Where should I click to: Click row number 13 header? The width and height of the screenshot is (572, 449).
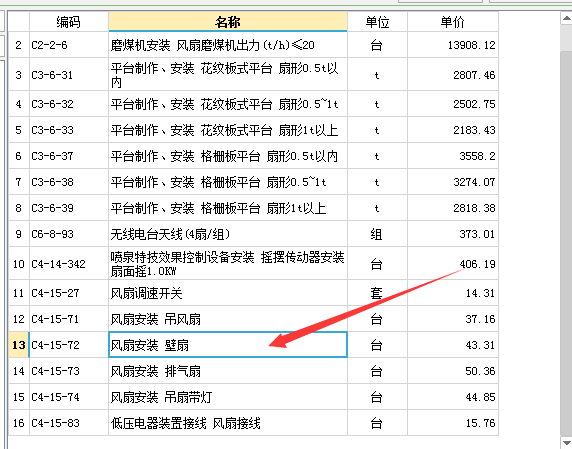[19, 345]
